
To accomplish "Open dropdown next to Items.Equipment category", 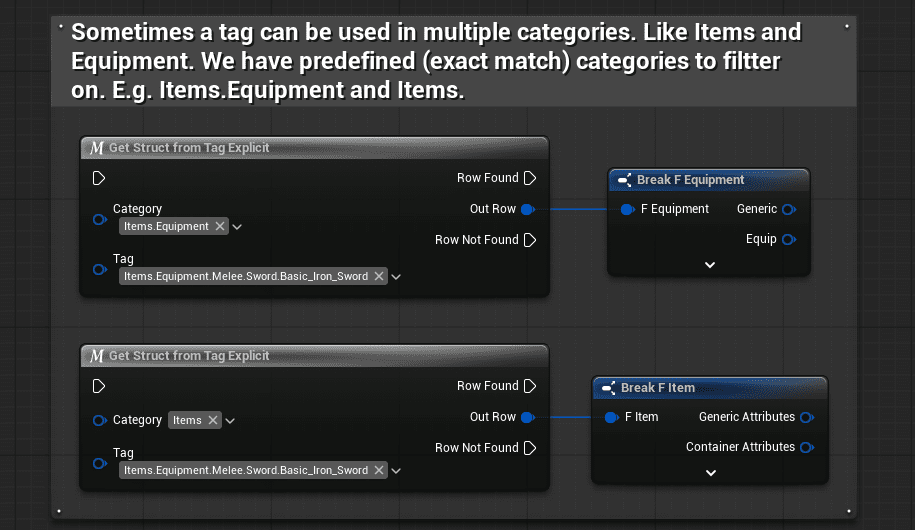I will [237, 226].
